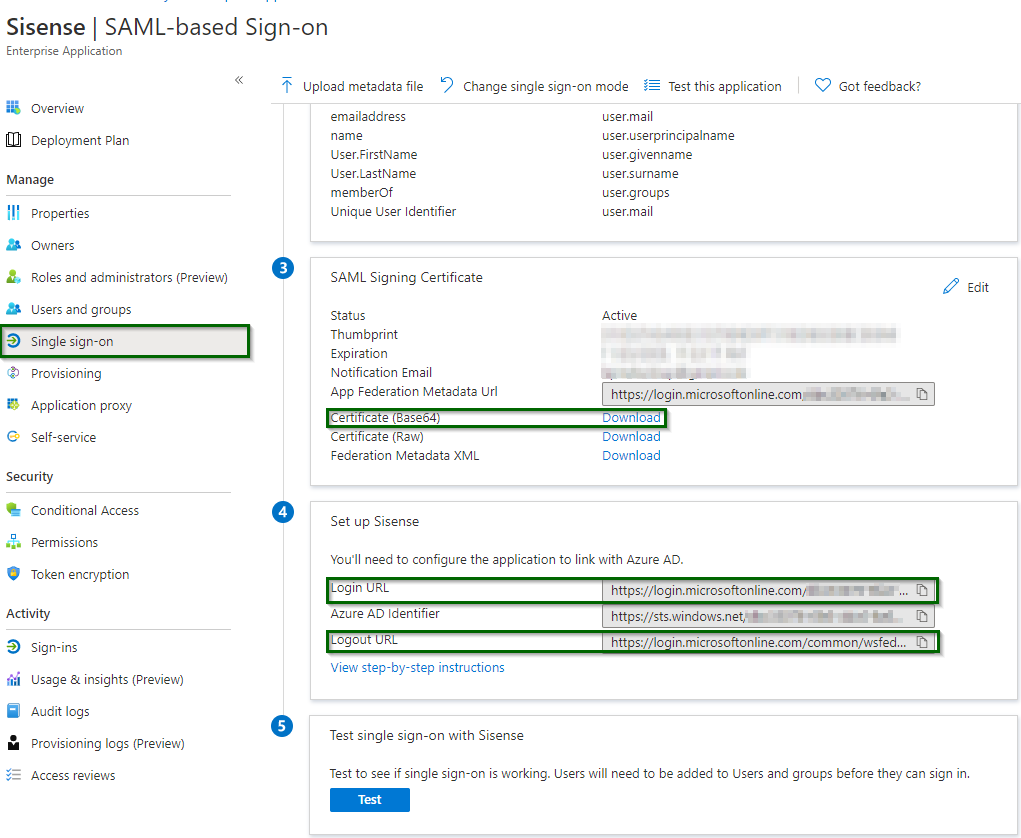Click Roles and administrators icon
This screenshot has width=1021, height=838.
click(x=13, y=277)
